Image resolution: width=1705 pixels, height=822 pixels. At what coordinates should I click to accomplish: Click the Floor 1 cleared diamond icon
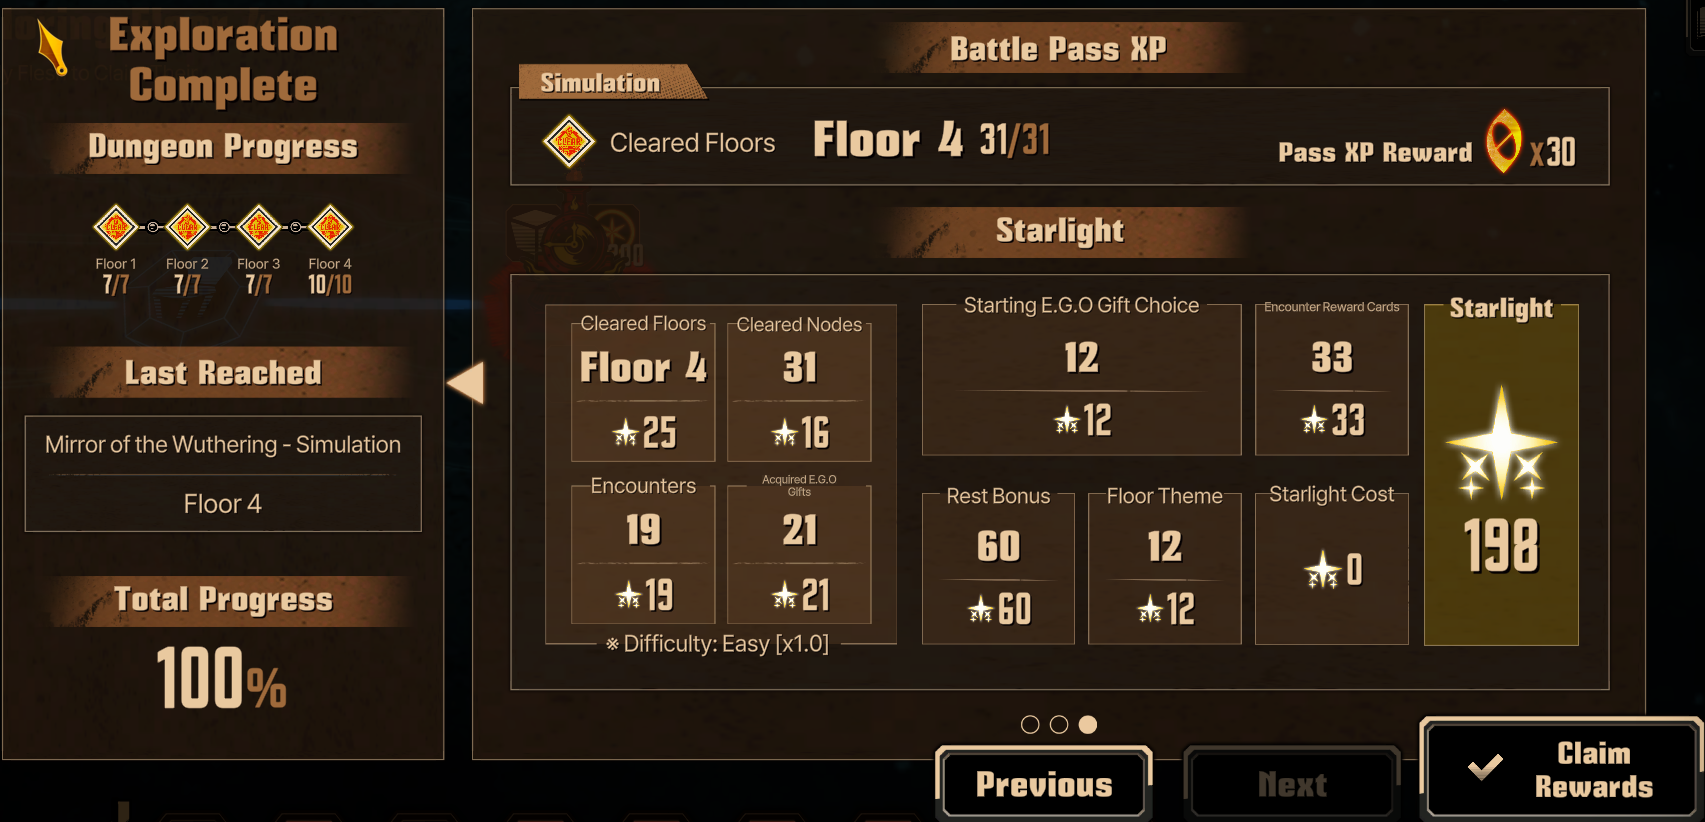pyautogui.click(x=116, y=227)
